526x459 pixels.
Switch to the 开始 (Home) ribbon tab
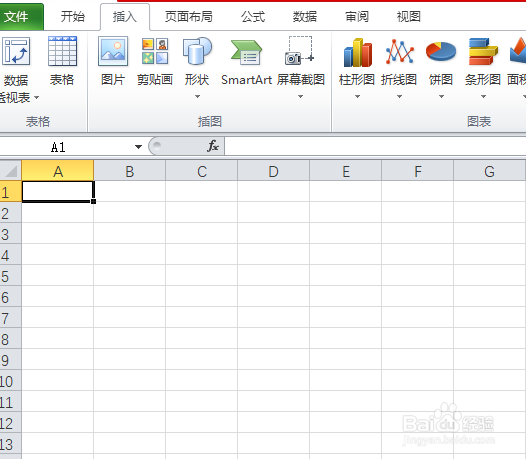[x=72, y=16]
